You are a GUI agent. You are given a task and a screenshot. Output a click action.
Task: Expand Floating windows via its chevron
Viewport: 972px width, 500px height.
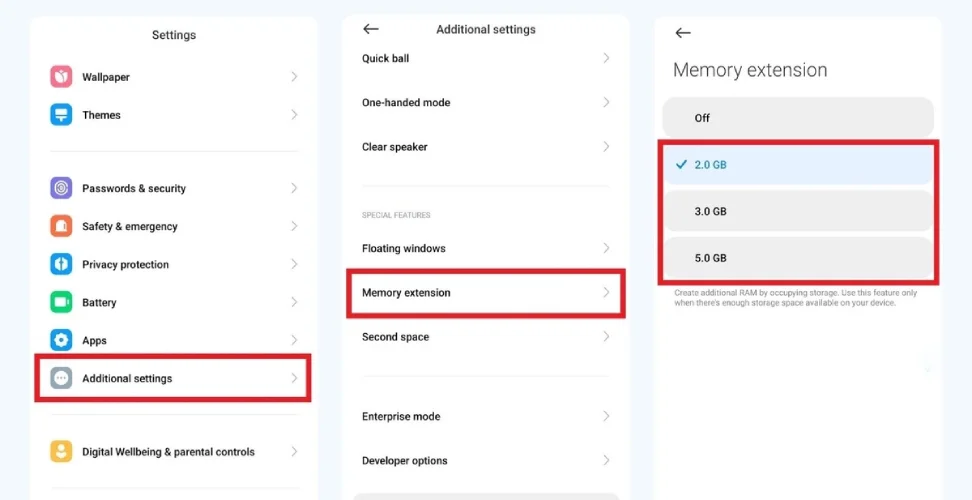(x=606, y=248)
